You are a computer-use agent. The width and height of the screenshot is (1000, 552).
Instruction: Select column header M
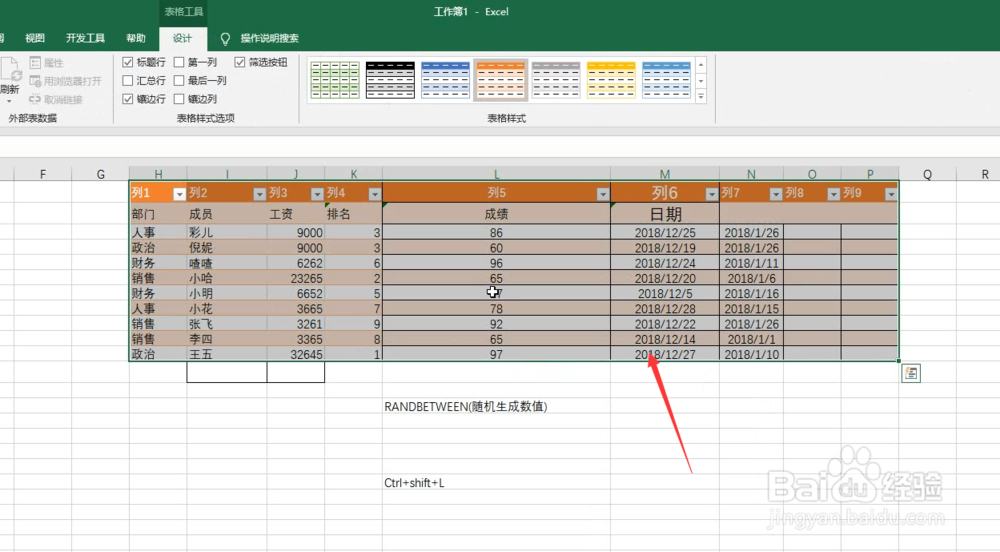pyautogui.click(x=665, y=174)
